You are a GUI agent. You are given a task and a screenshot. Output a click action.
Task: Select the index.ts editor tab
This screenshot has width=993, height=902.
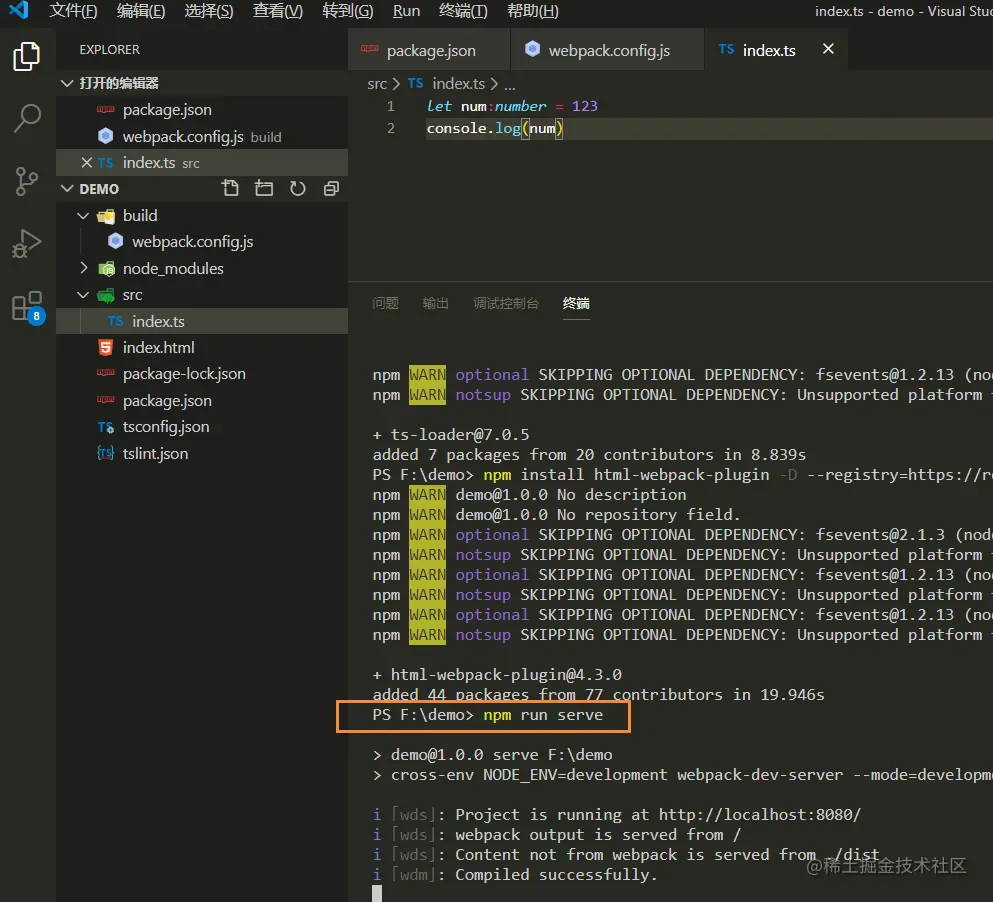click(776, 50)
